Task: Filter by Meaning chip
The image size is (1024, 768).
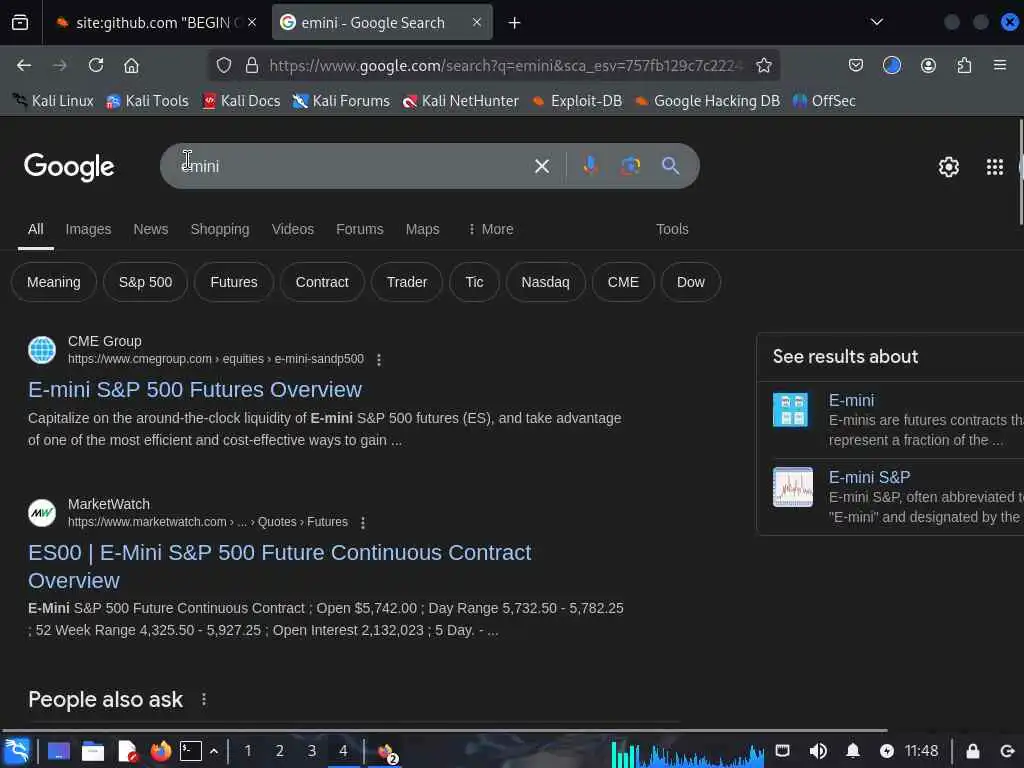Action: click(x=54, y=282)
